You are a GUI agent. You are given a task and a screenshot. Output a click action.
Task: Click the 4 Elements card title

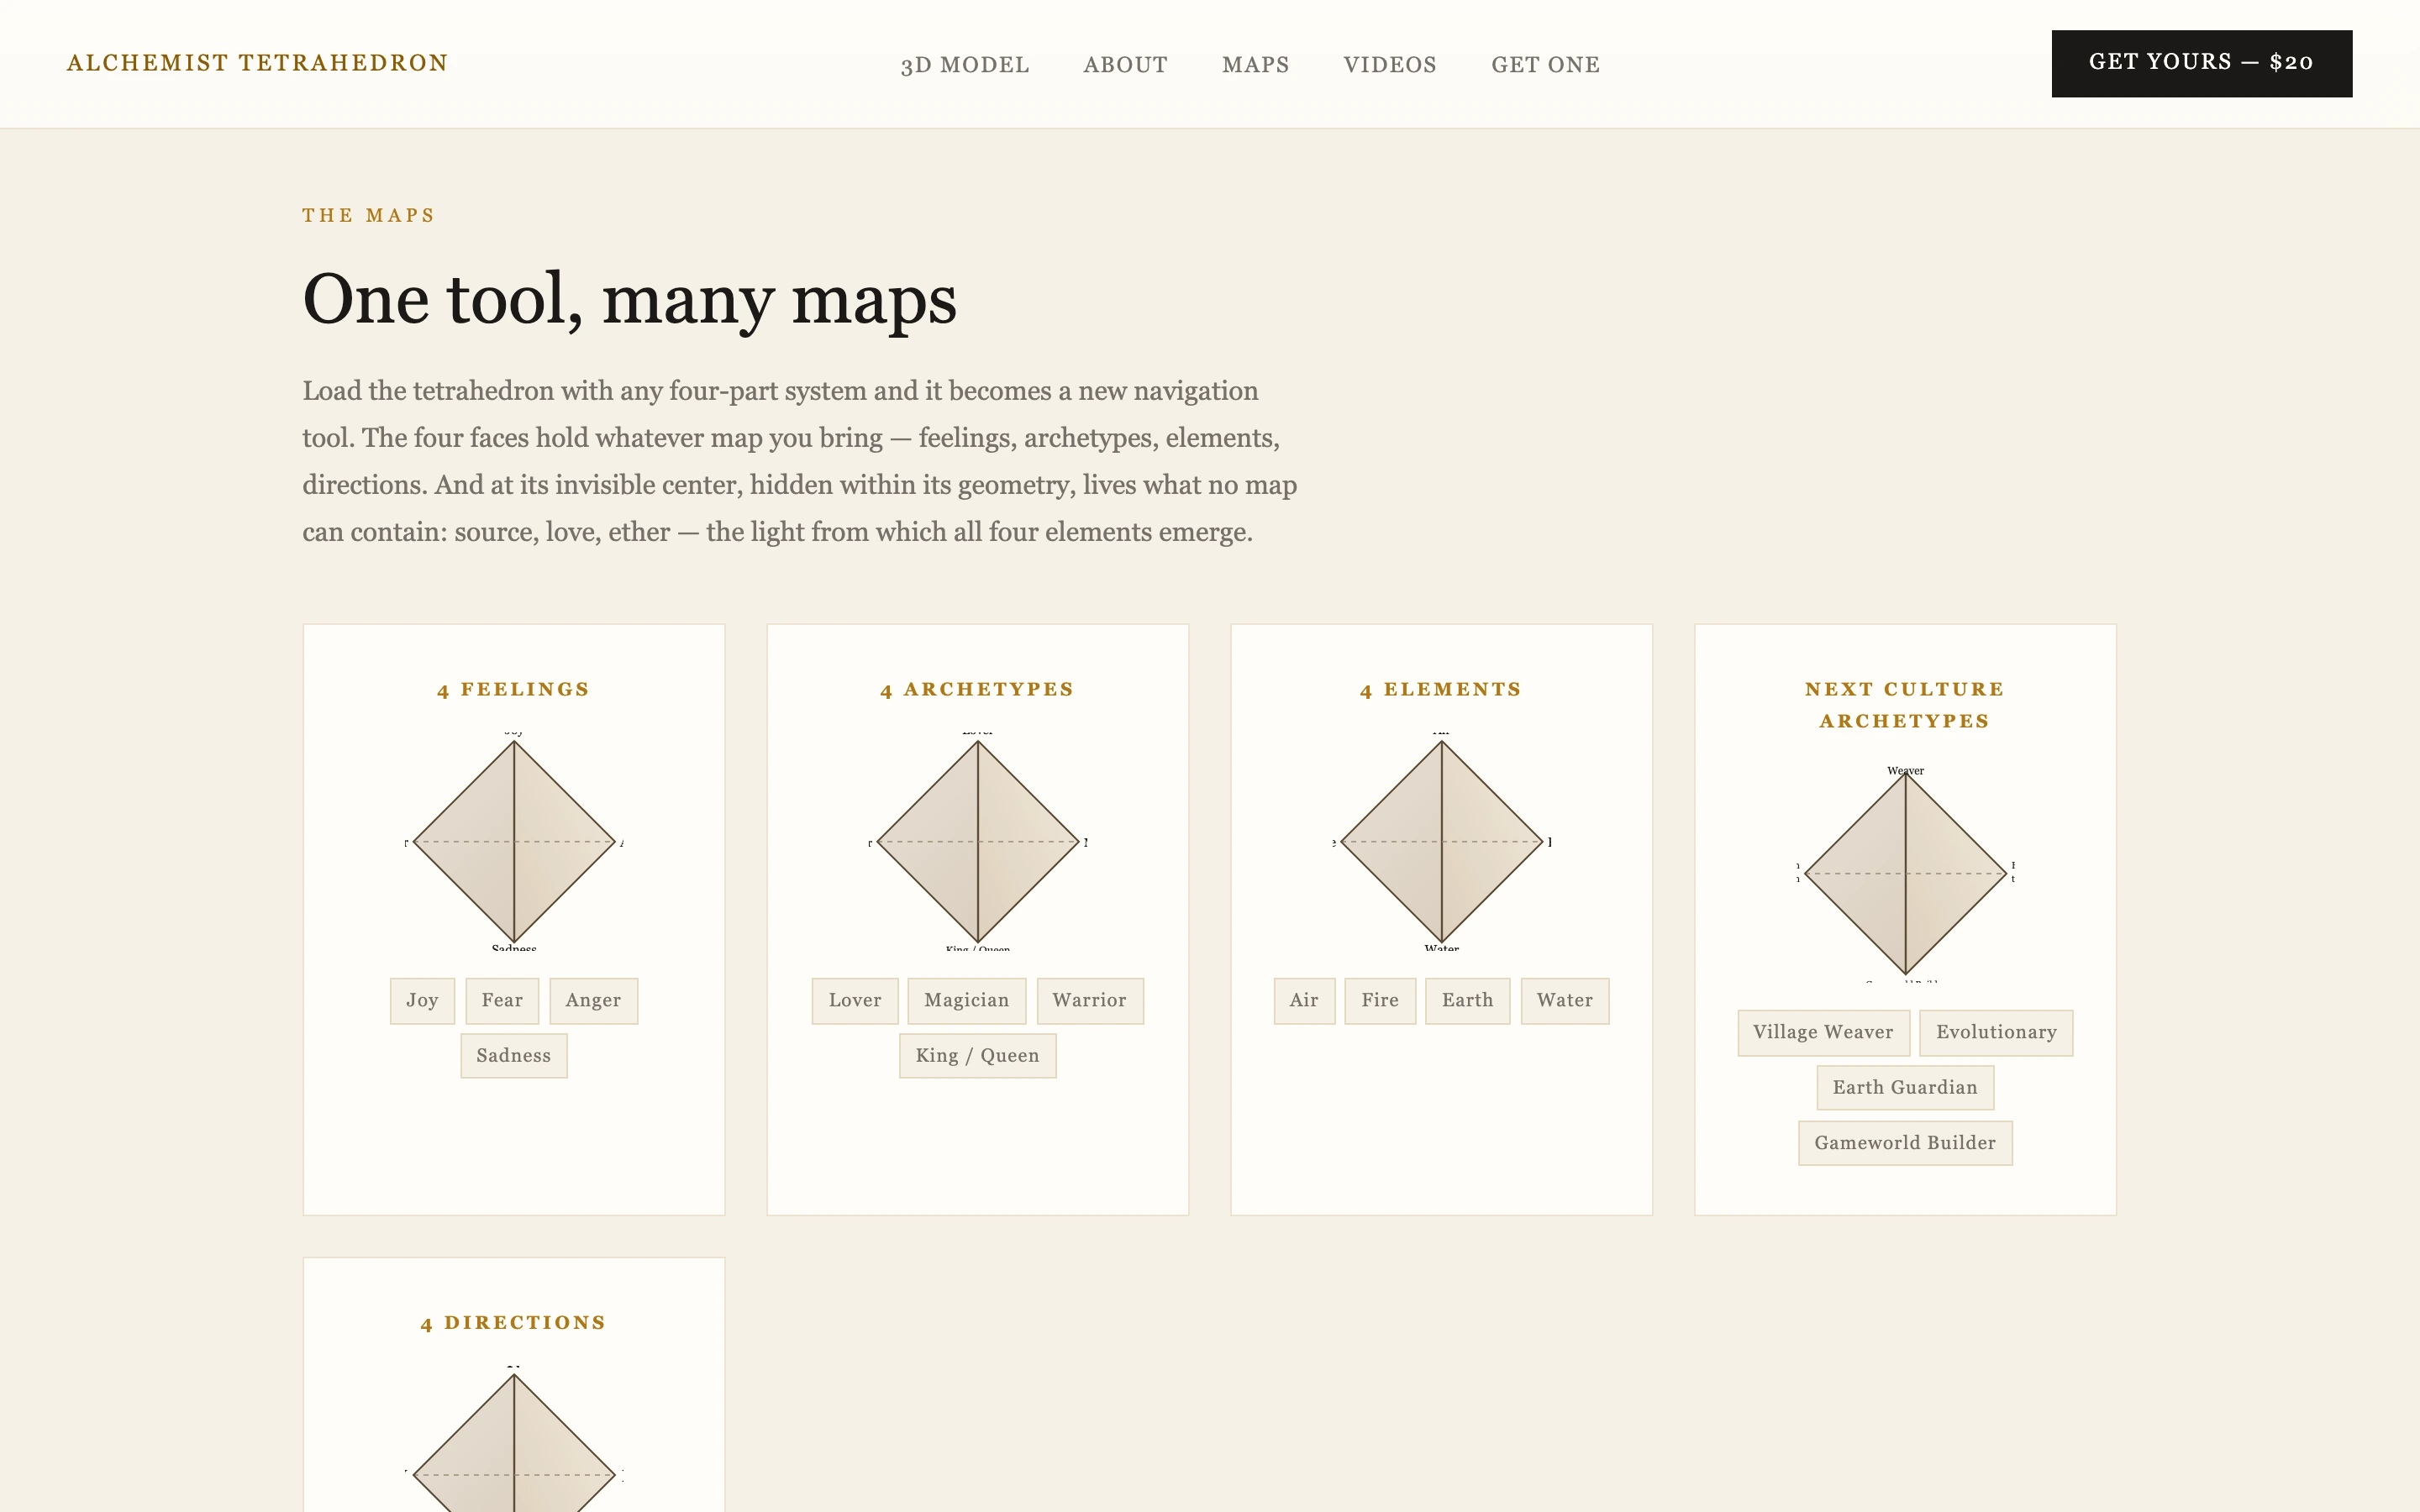tap(1441, 689)
